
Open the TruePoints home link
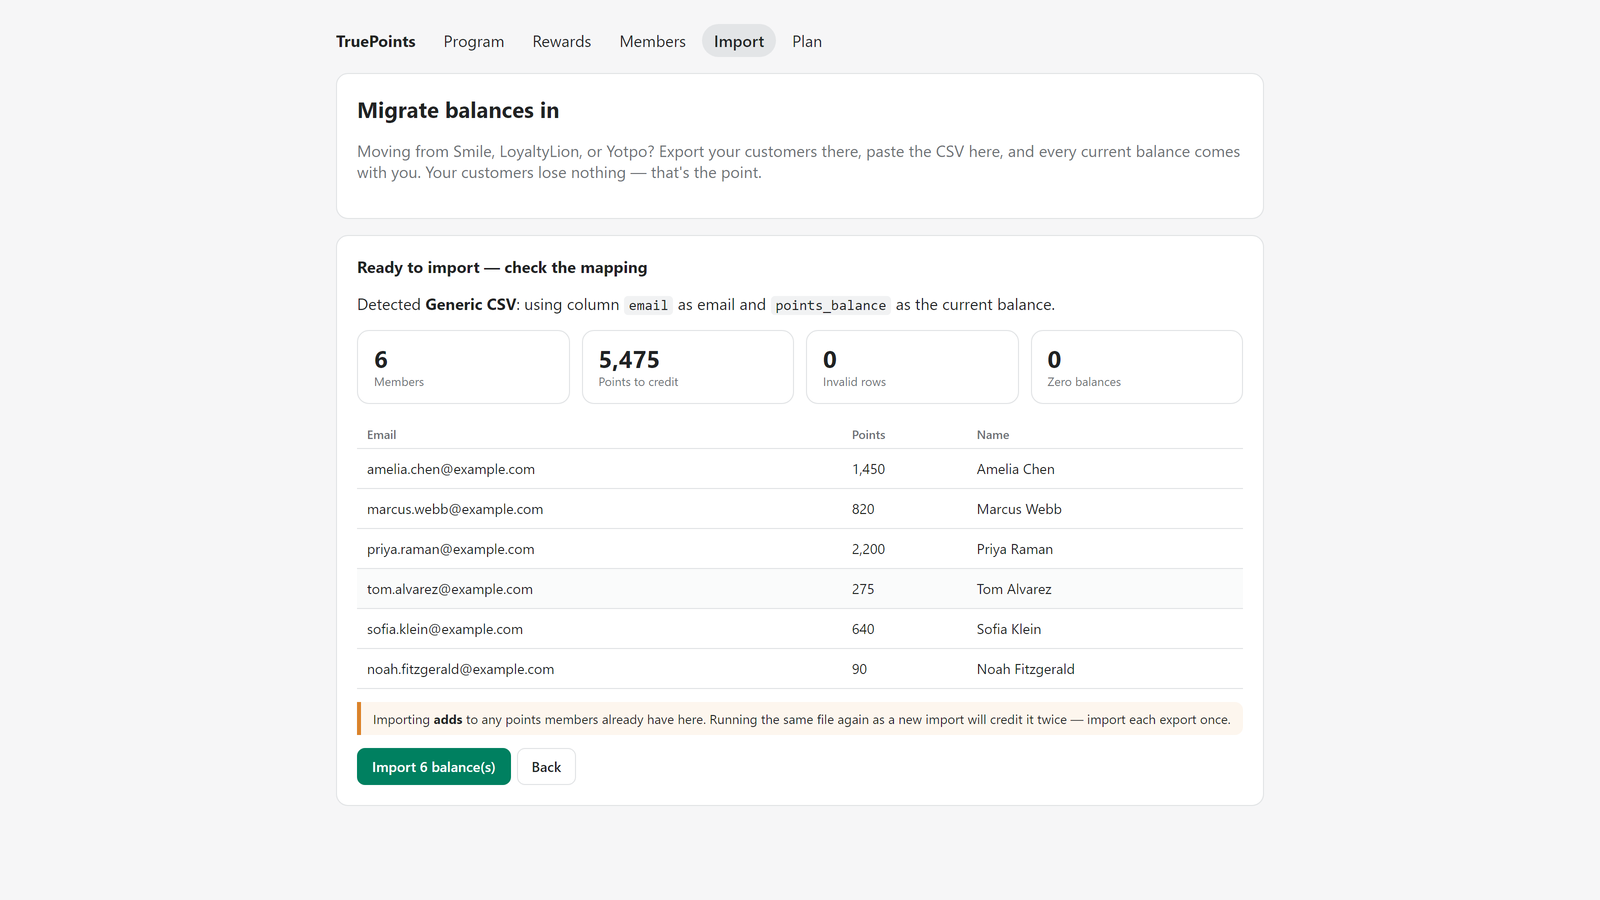pos(375,41)
